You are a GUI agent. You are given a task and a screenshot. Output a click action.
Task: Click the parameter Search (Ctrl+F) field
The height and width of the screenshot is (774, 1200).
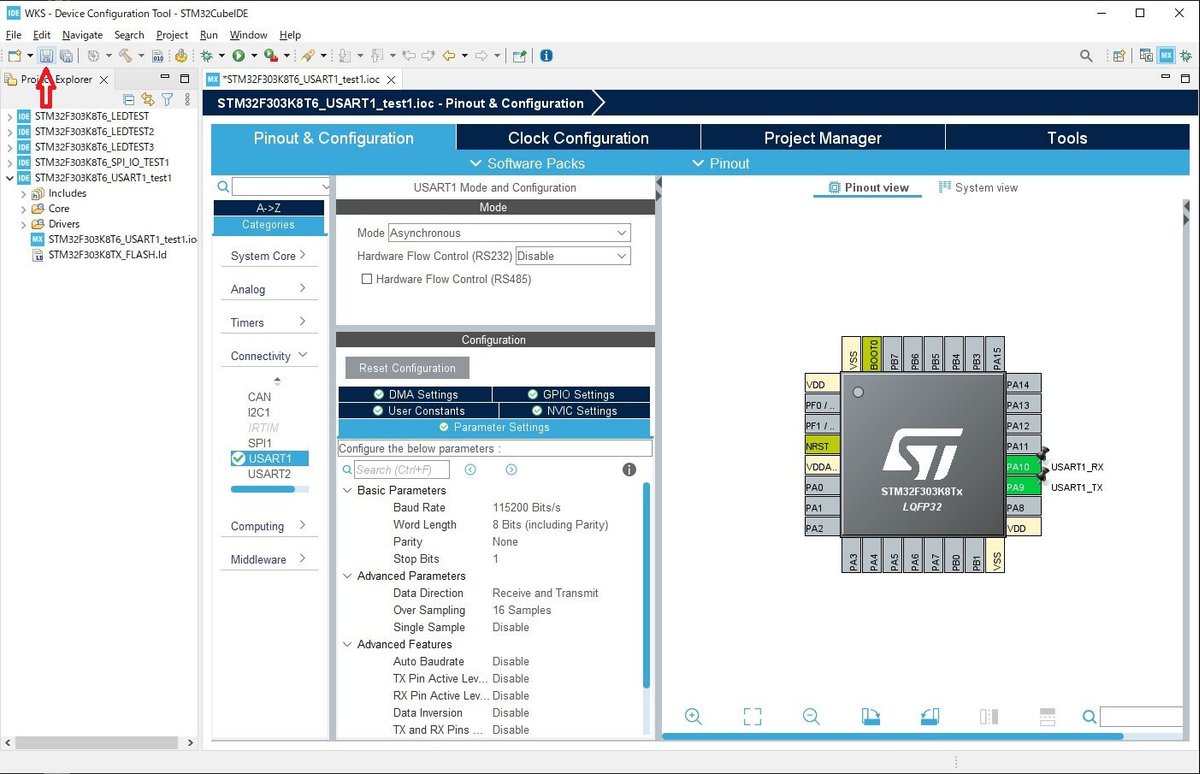click(402, 469)
